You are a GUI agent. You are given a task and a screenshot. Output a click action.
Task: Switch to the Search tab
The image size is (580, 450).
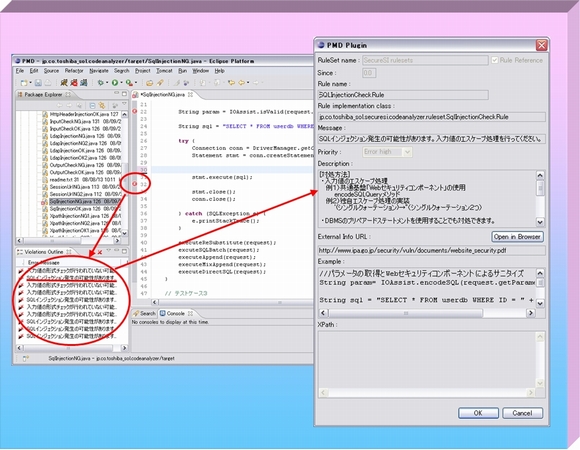tap(144, 314)
